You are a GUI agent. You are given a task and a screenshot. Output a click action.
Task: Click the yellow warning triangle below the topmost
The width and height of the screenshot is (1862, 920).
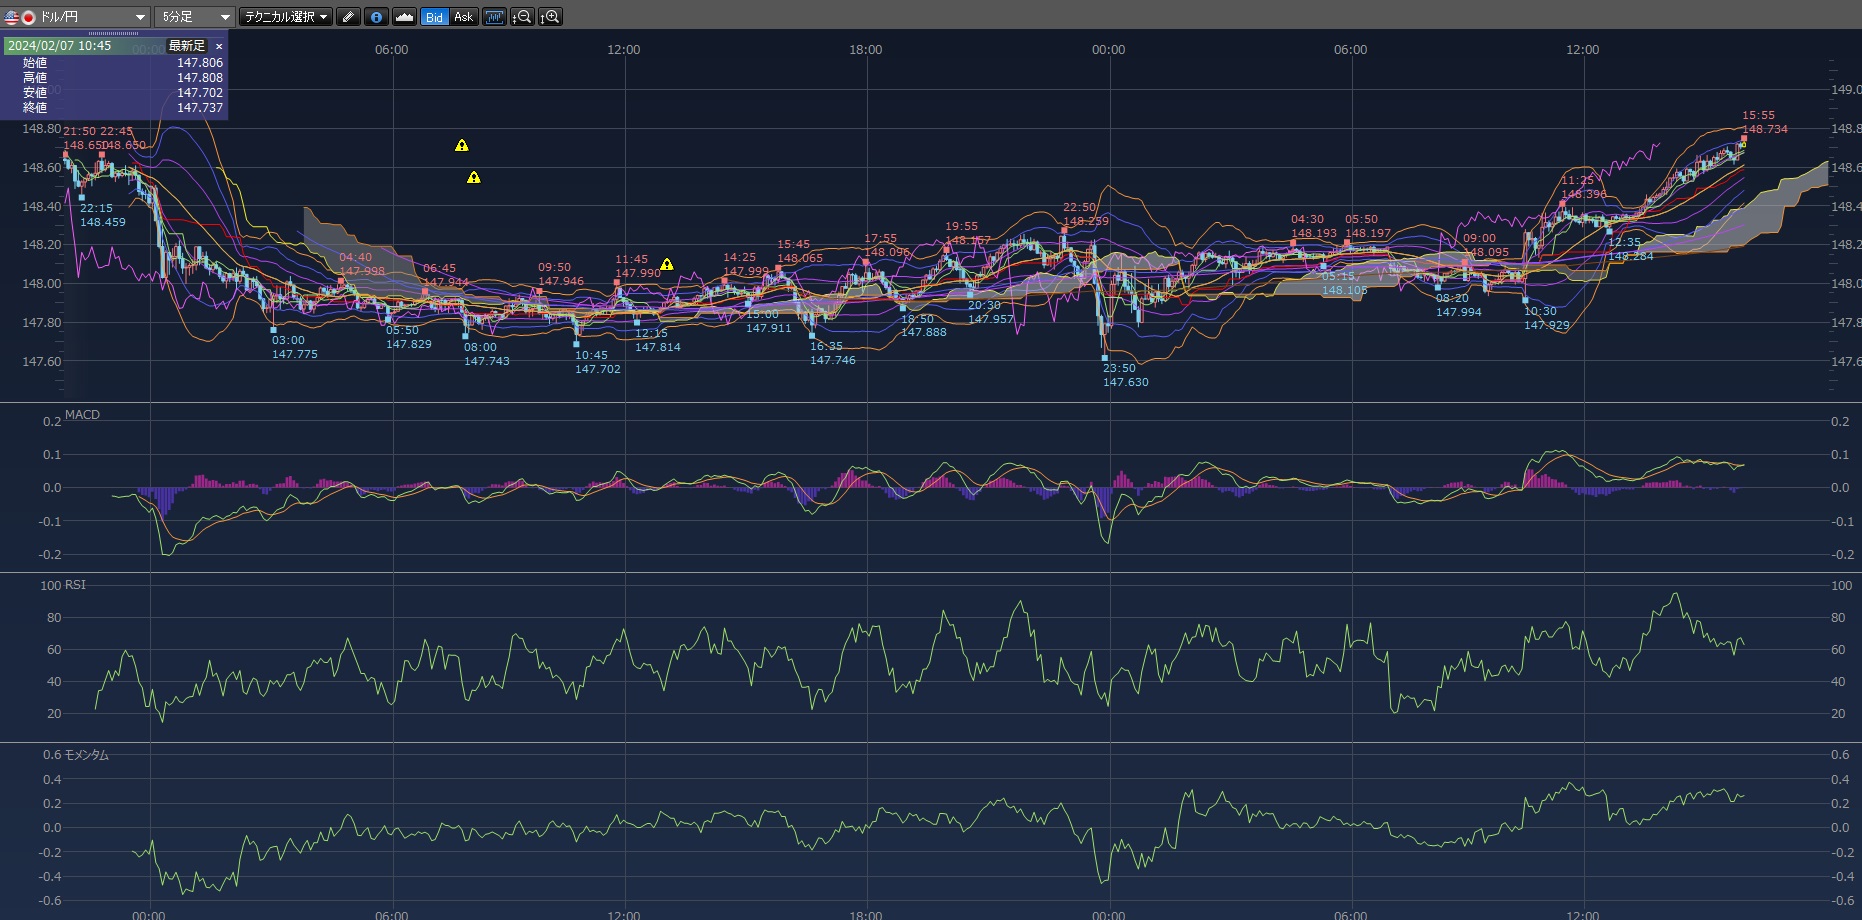pos(474,178)
